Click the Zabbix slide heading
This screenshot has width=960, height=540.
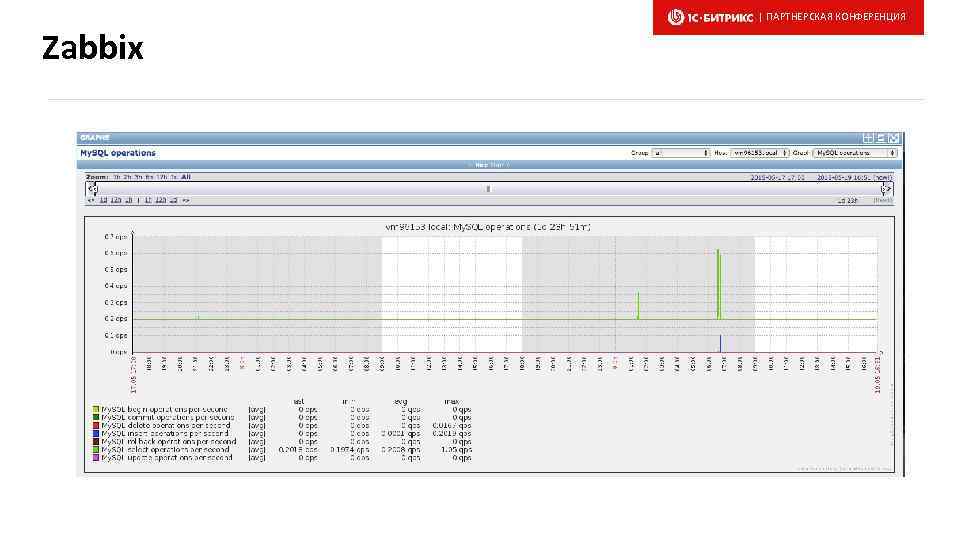pos(92,48)
